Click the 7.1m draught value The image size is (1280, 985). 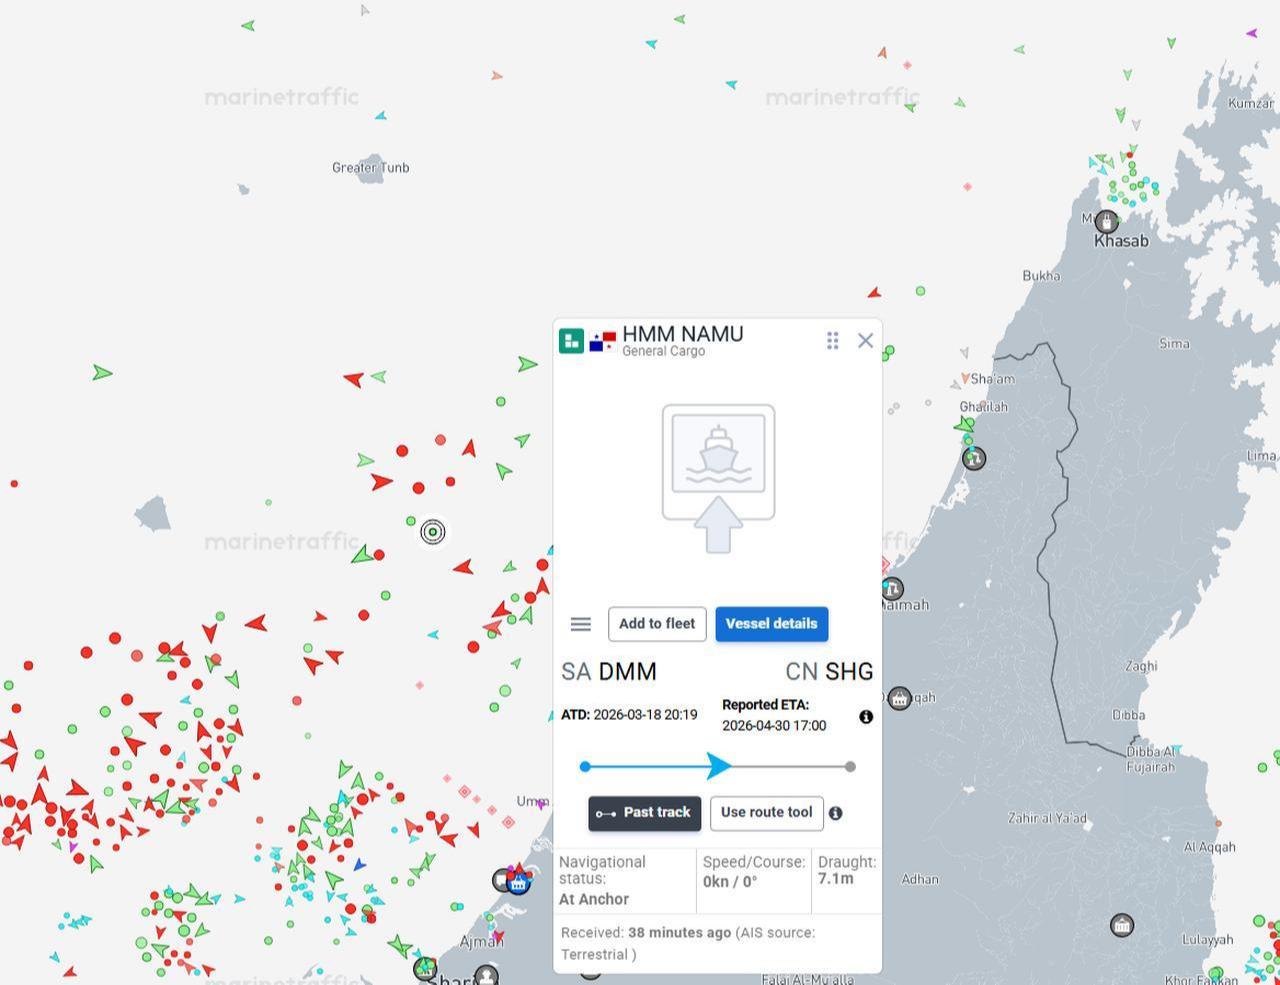836,879
